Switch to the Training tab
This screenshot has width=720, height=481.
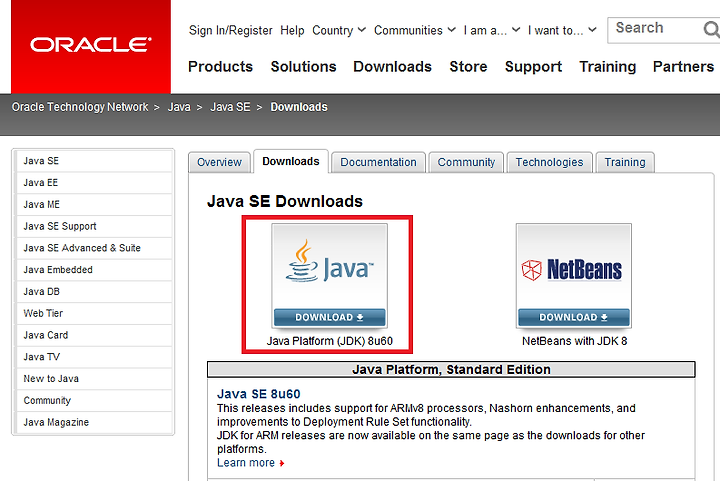[x=625, y=162]
